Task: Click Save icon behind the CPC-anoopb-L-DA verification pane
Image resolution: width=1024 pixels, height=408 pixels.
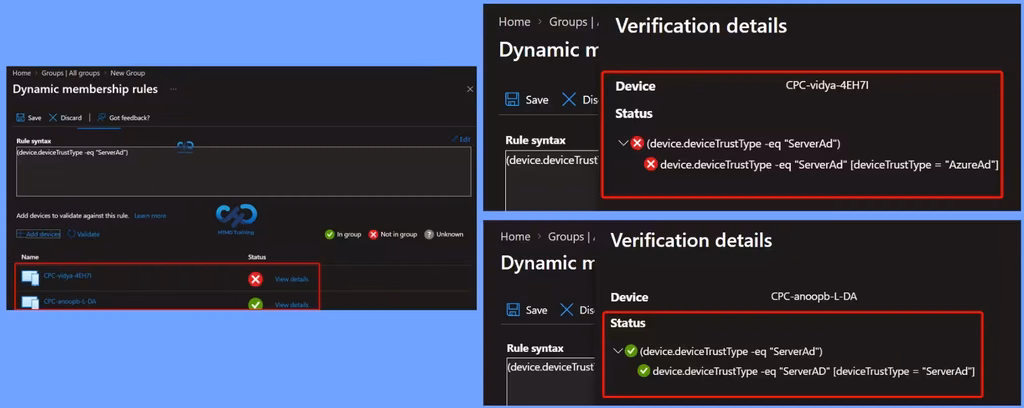Action: (x=513, y=310)
